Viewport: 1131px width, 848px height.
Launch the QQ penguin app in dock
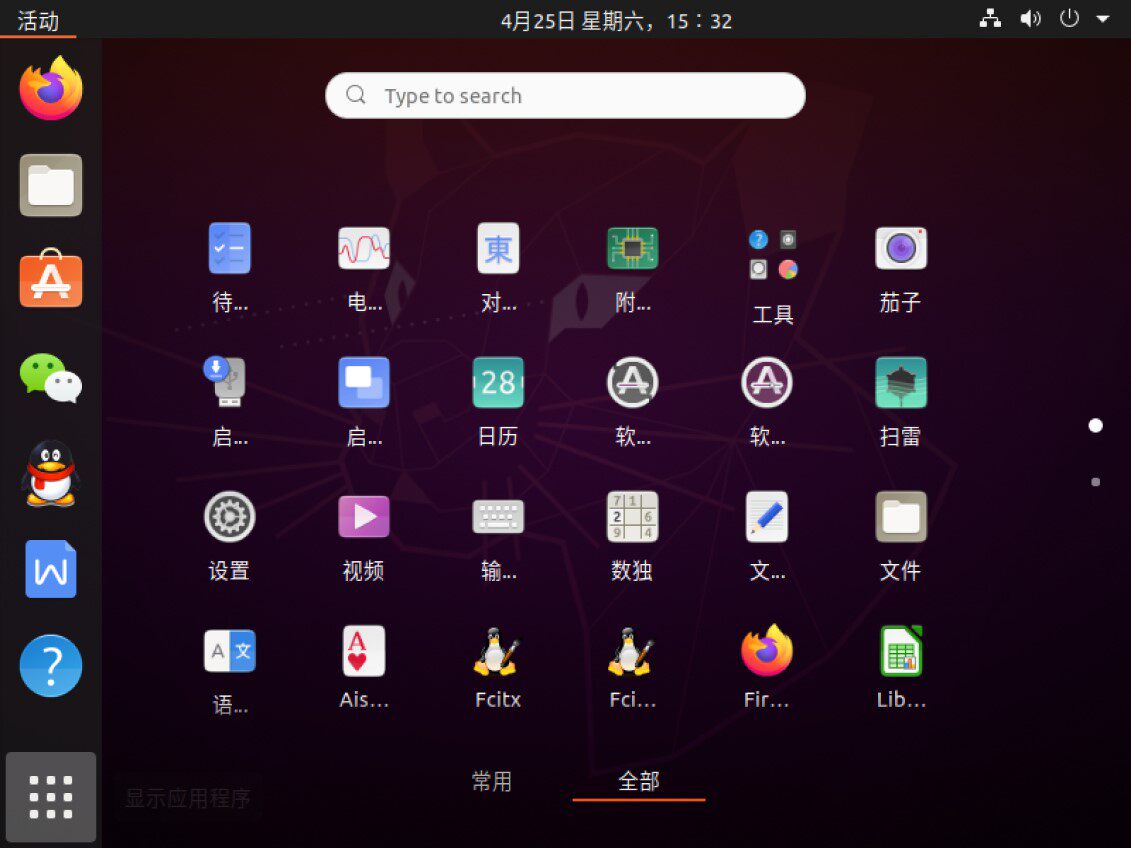click(x=50, y=473)
